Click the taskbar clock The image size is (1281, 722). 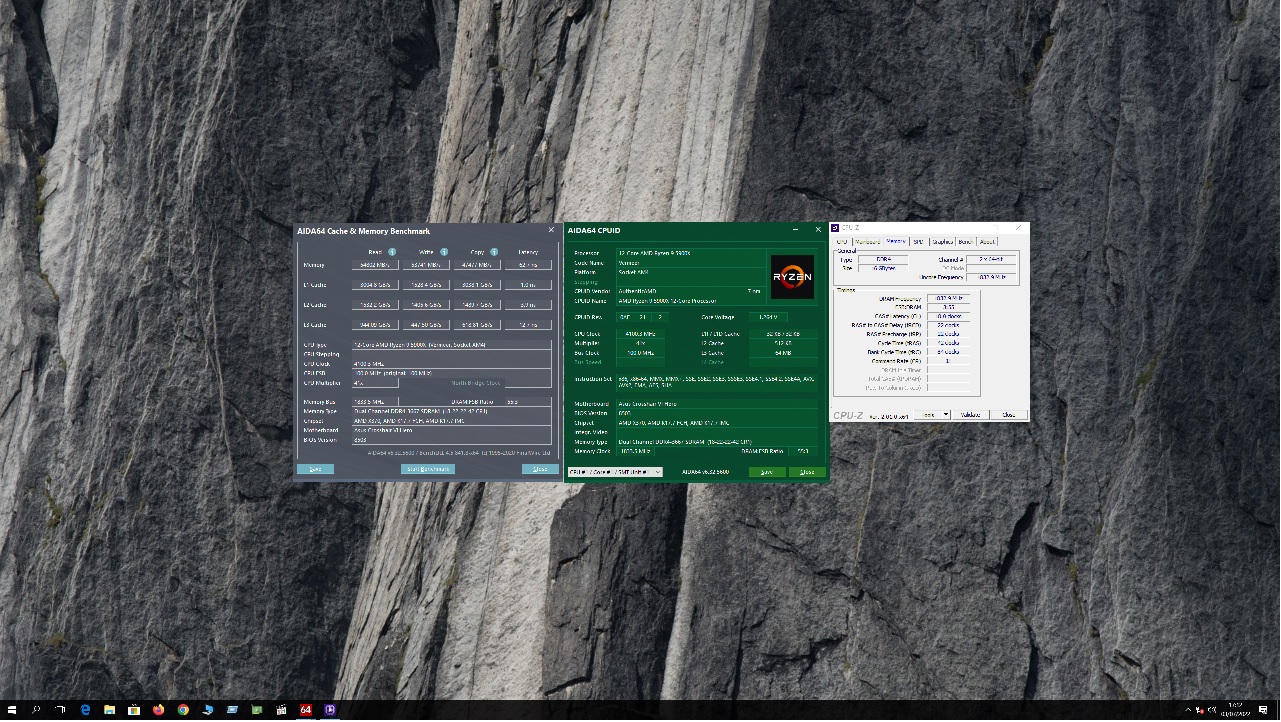1235,711
